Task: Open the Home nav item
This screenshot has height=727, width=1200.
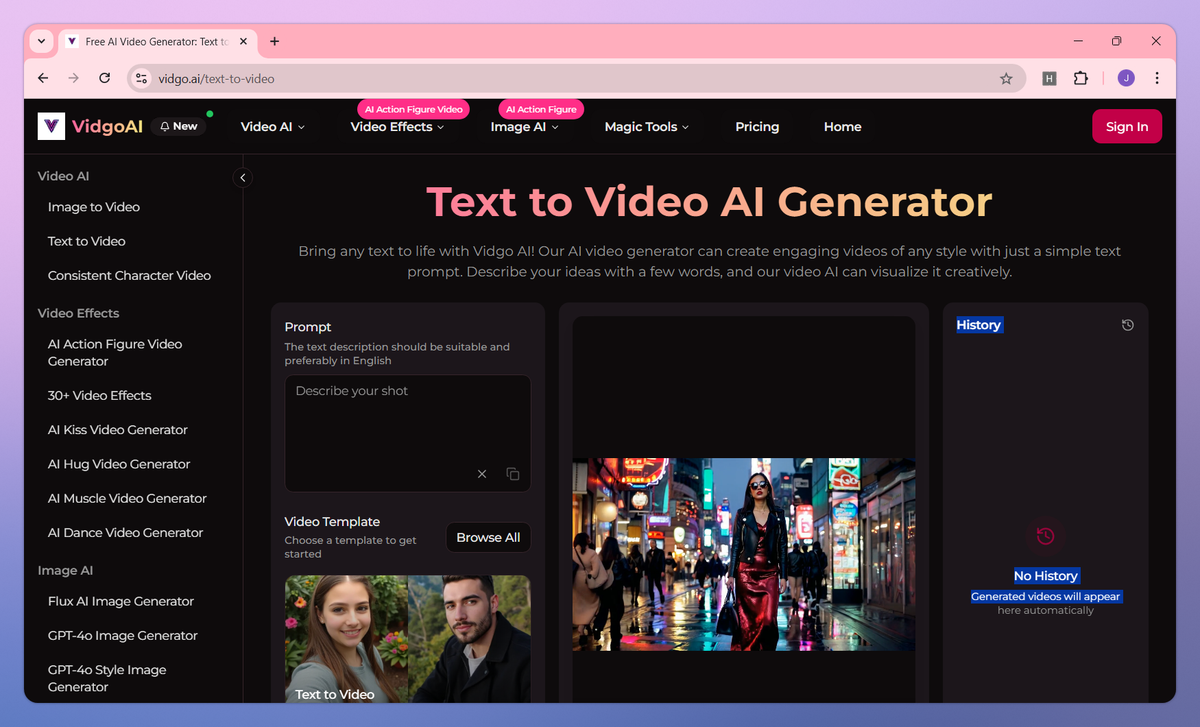Action: click(842, 127)
